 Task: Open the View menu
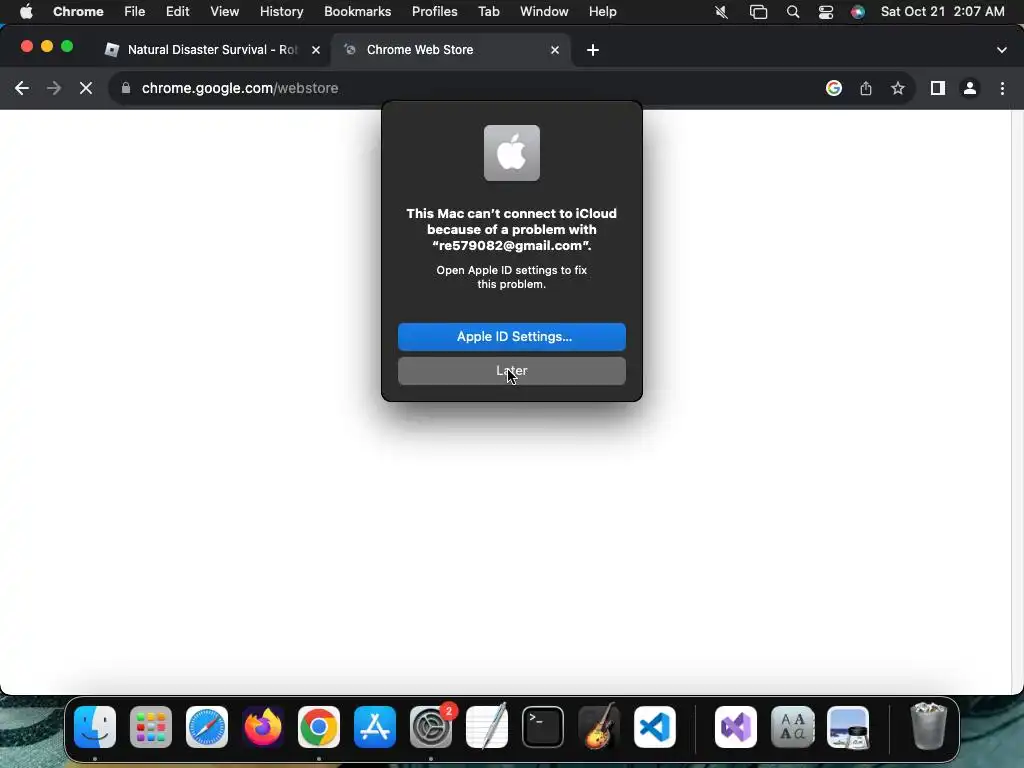(224, 12)
